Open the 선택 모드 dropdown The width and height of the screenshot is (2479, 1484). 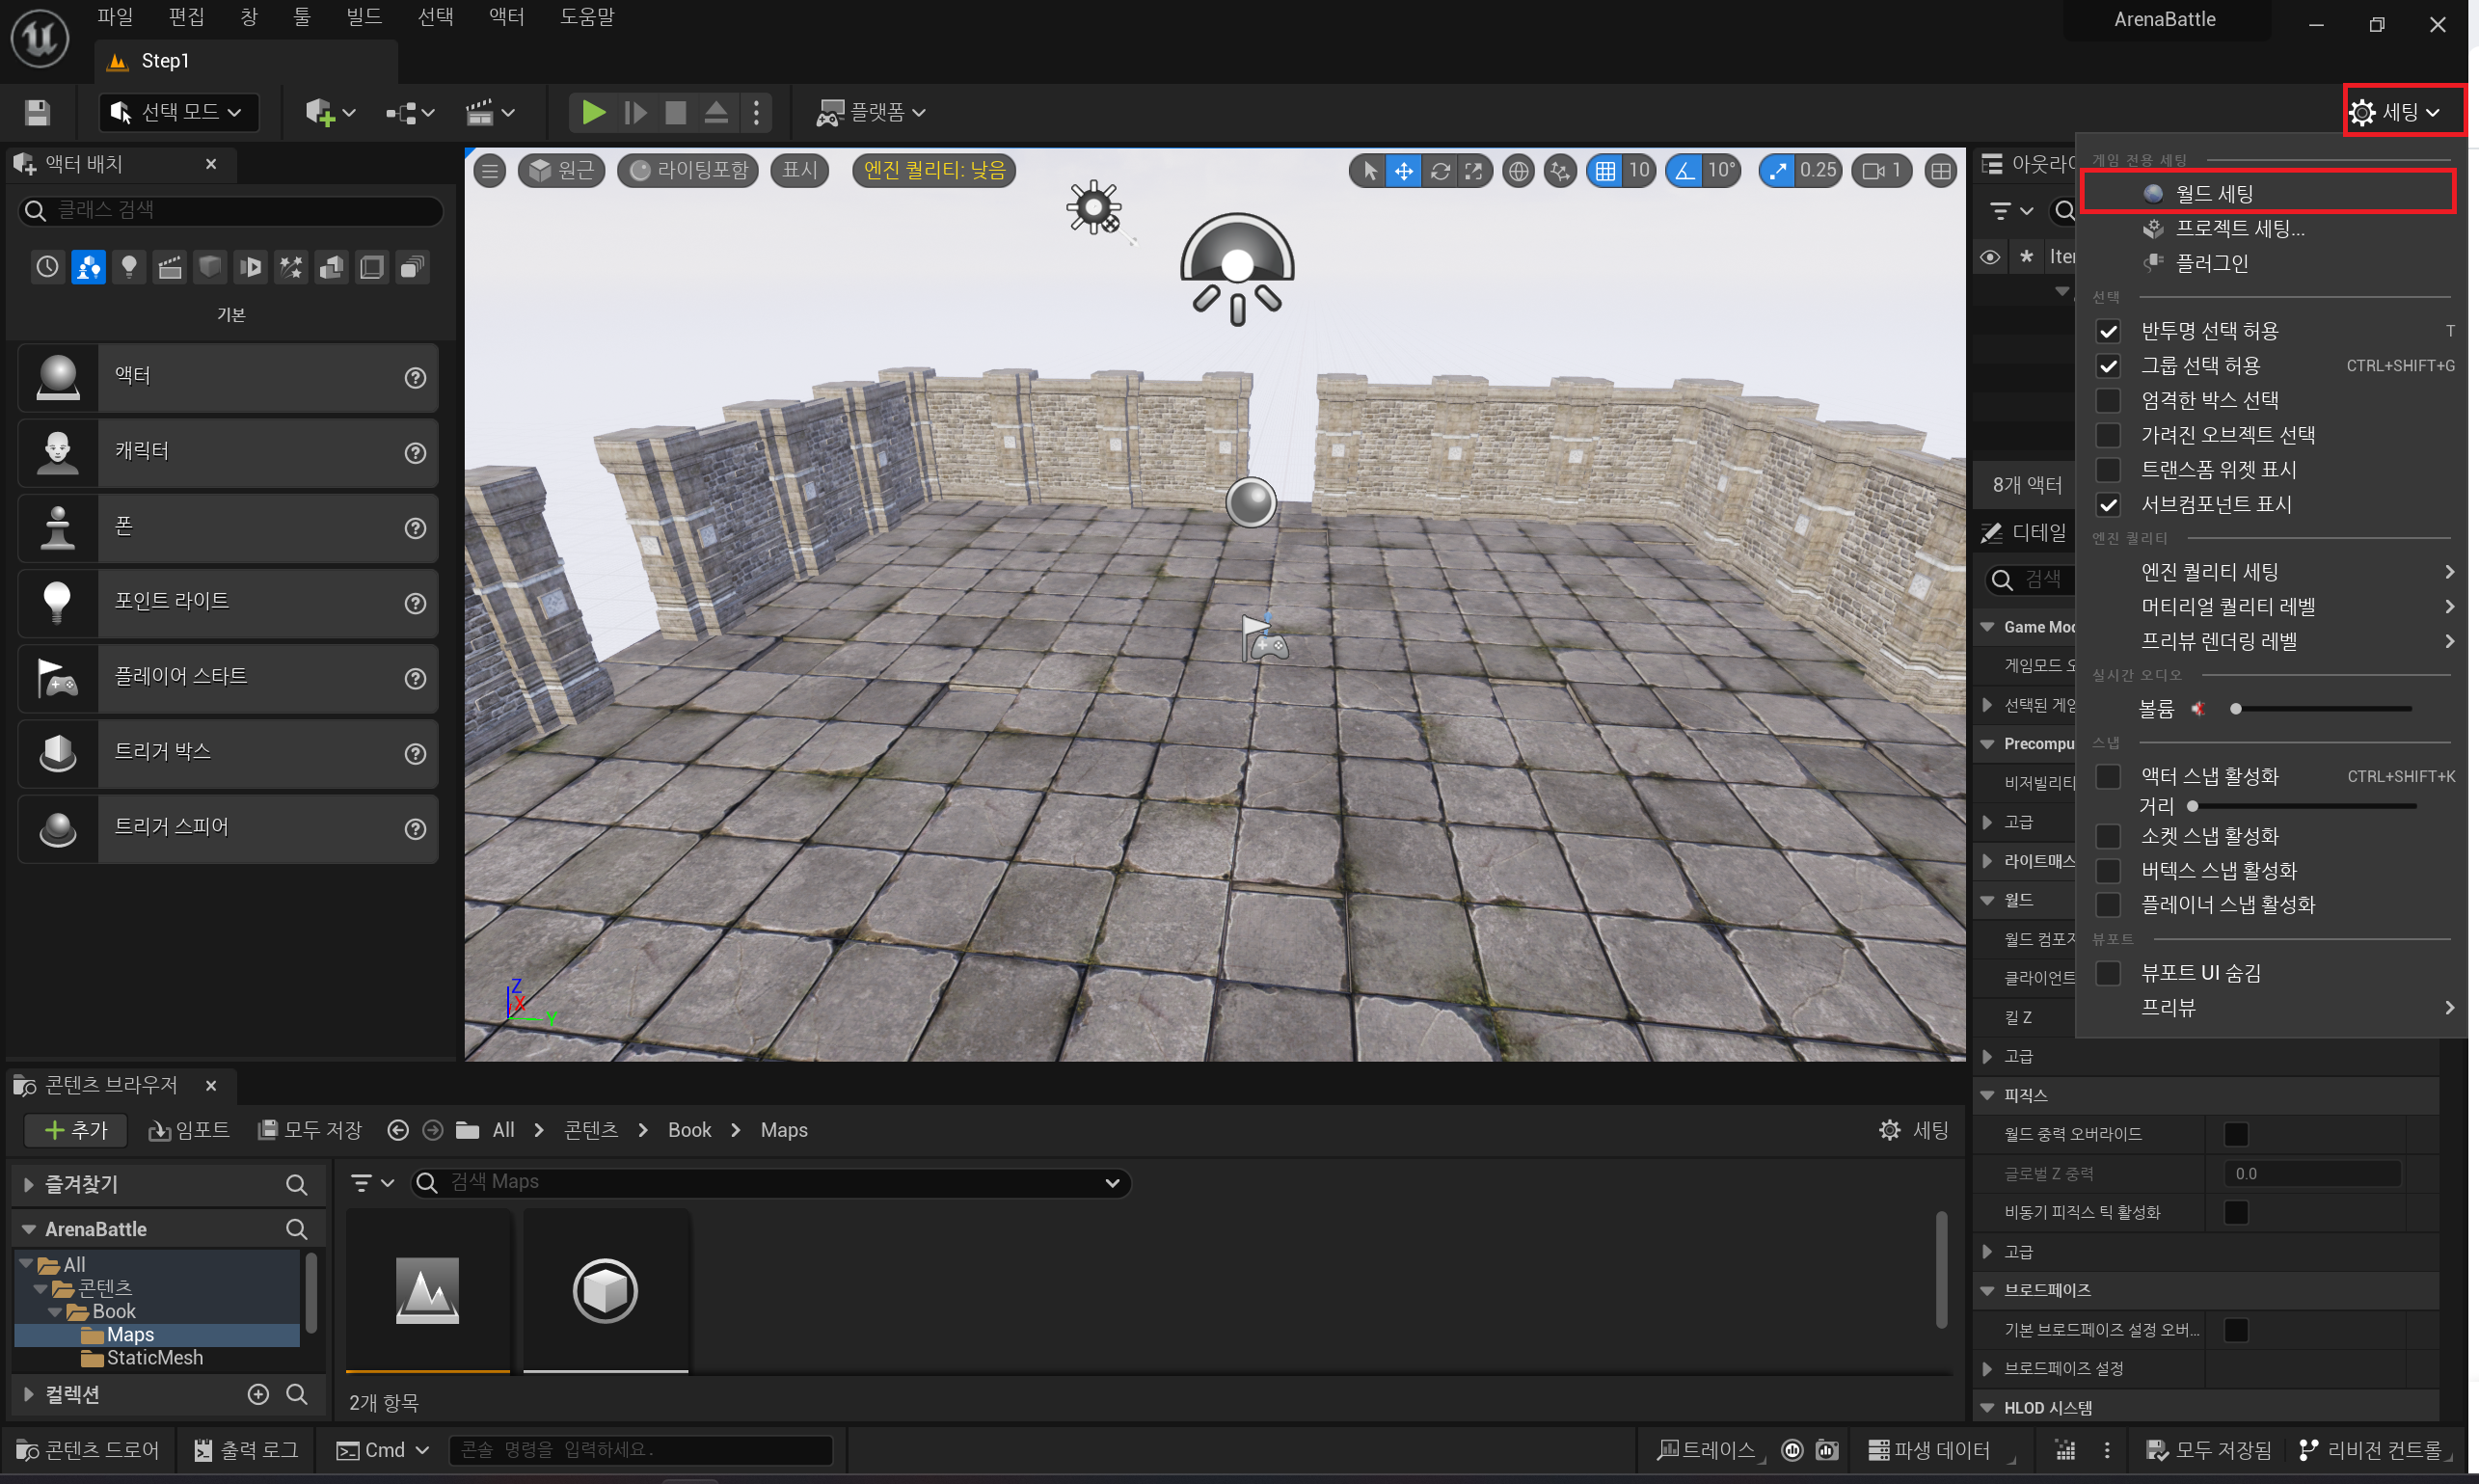(x=180, y=112)
